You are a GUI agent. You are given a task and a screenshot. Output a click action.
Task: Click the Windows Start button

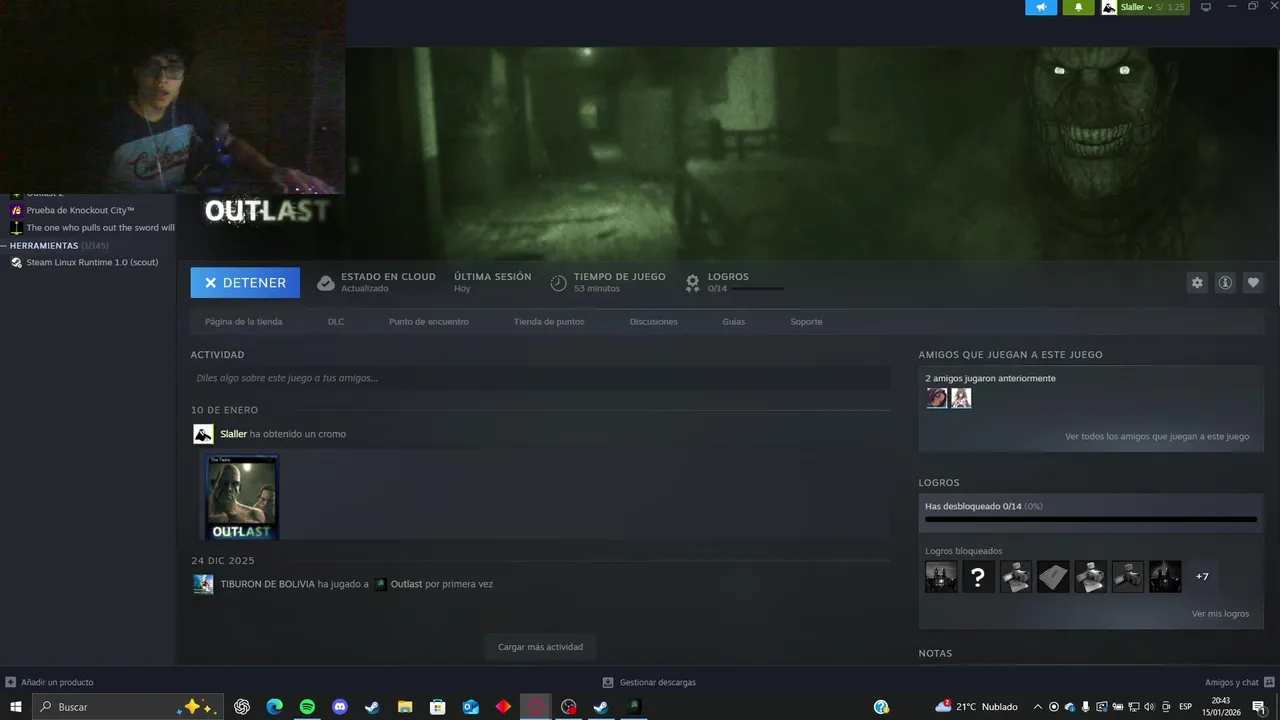[x=15, y=707]
